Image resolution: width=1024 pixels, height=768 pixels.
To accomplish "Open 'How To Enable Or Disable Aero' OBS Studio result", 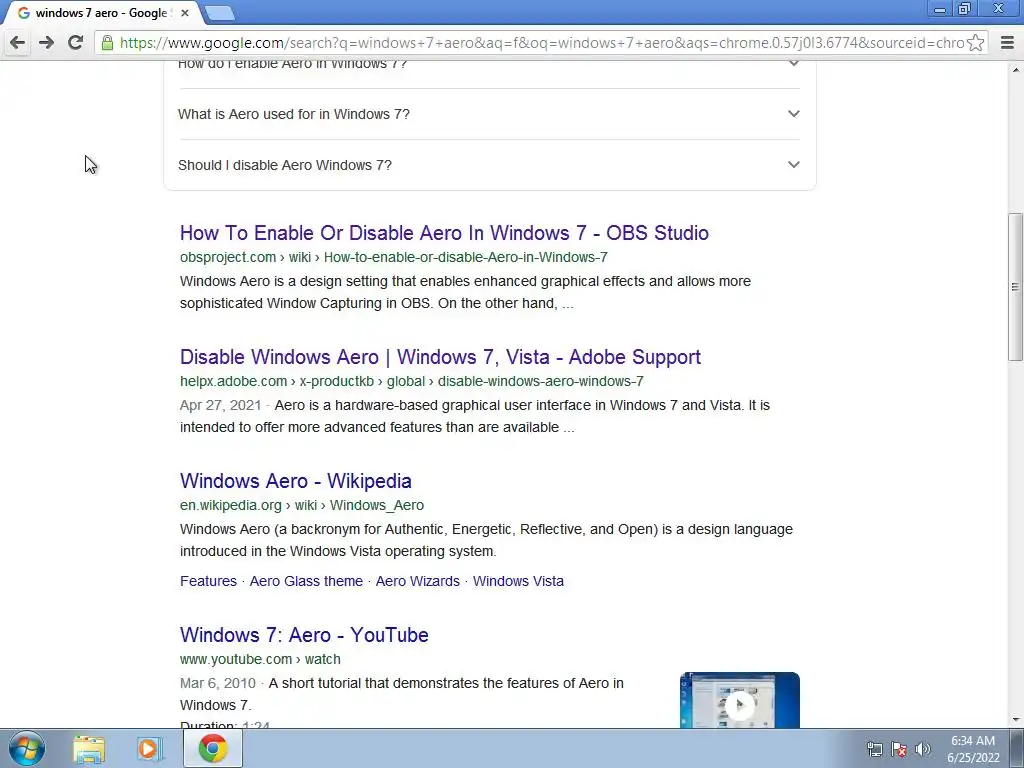I will point(444,233).
